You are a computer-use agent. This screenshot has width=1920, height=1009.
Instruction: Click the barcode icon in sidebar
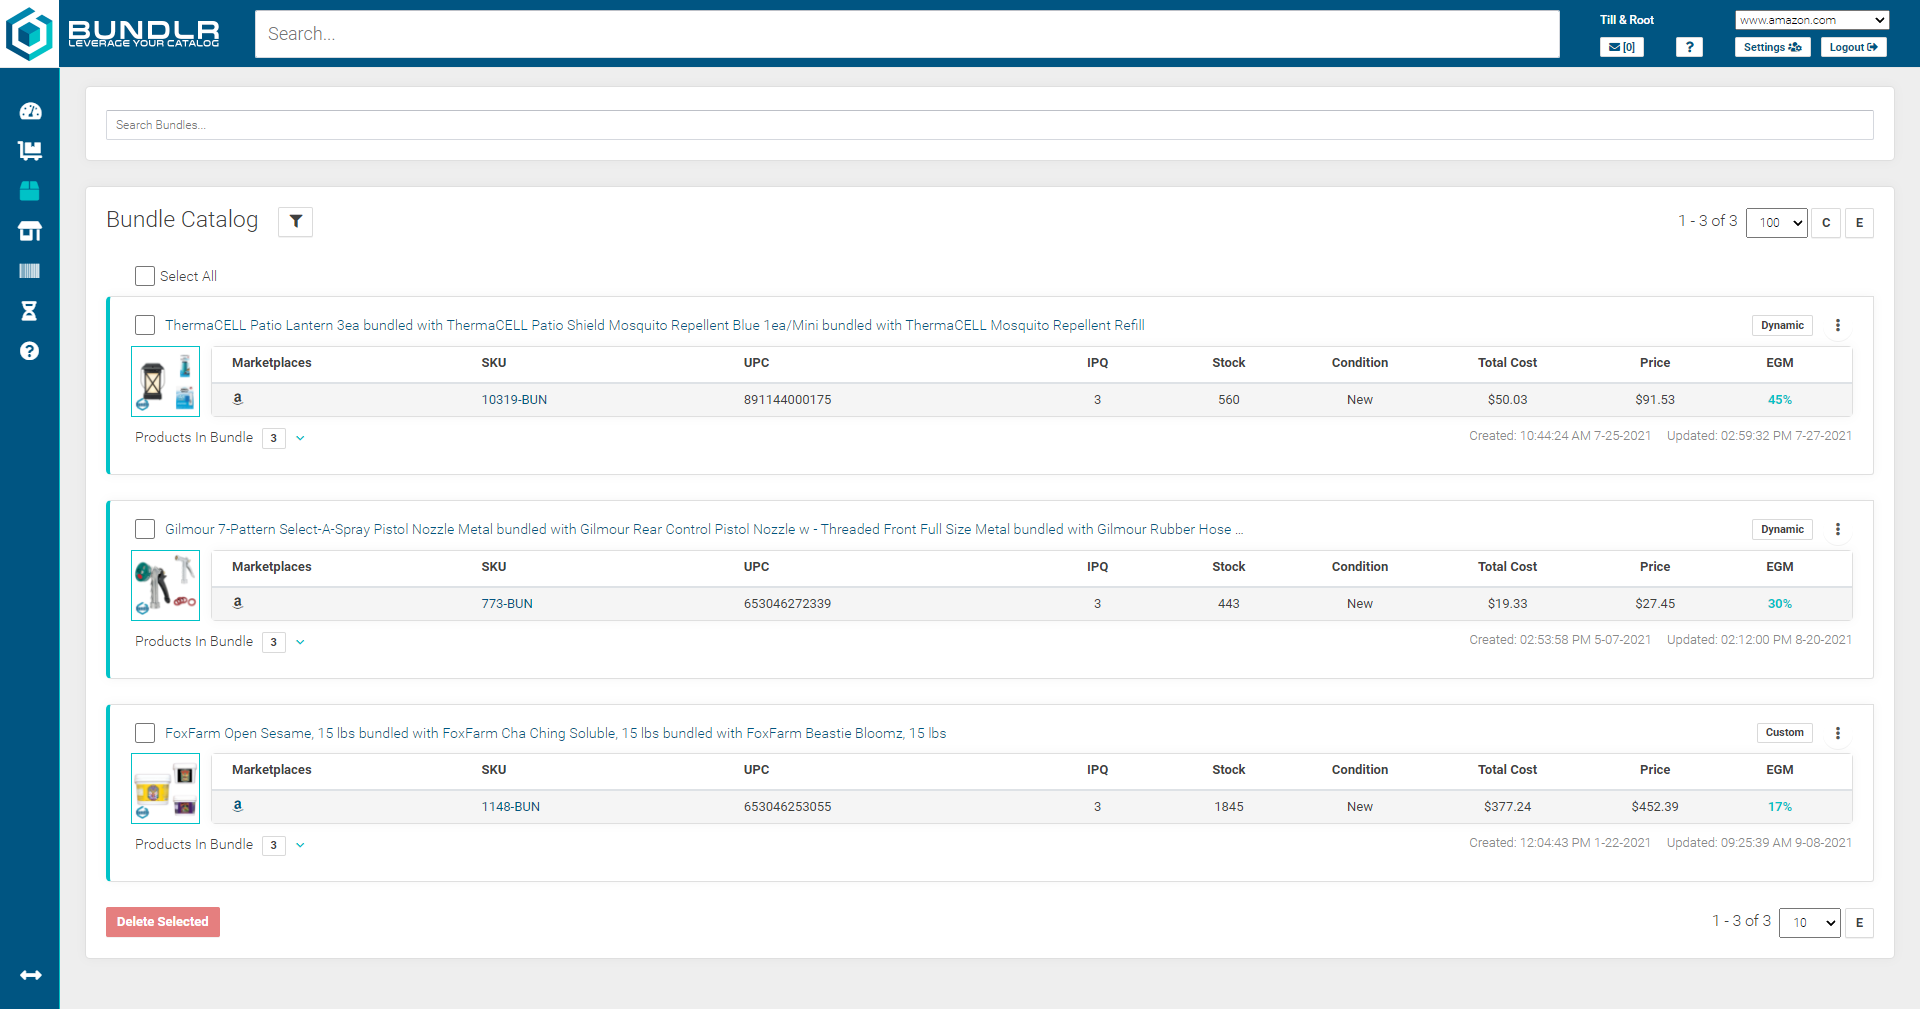(30, 271)
